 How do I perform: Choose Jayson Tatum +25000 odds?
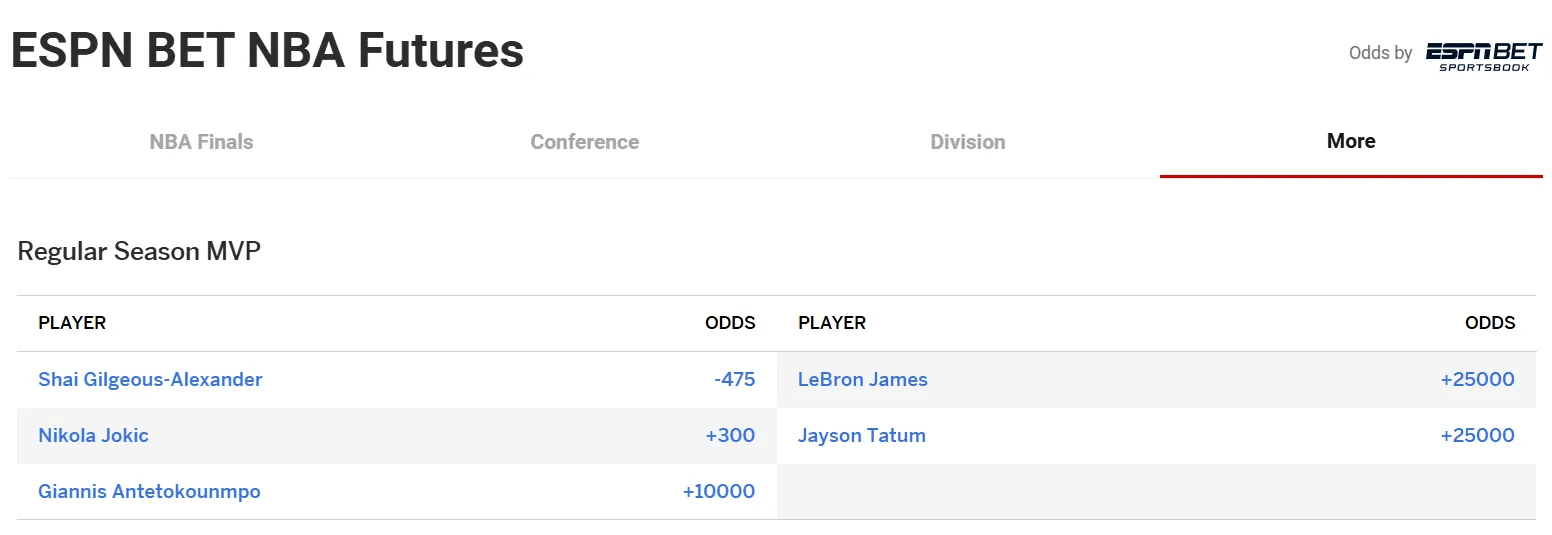pos(1478,436)
